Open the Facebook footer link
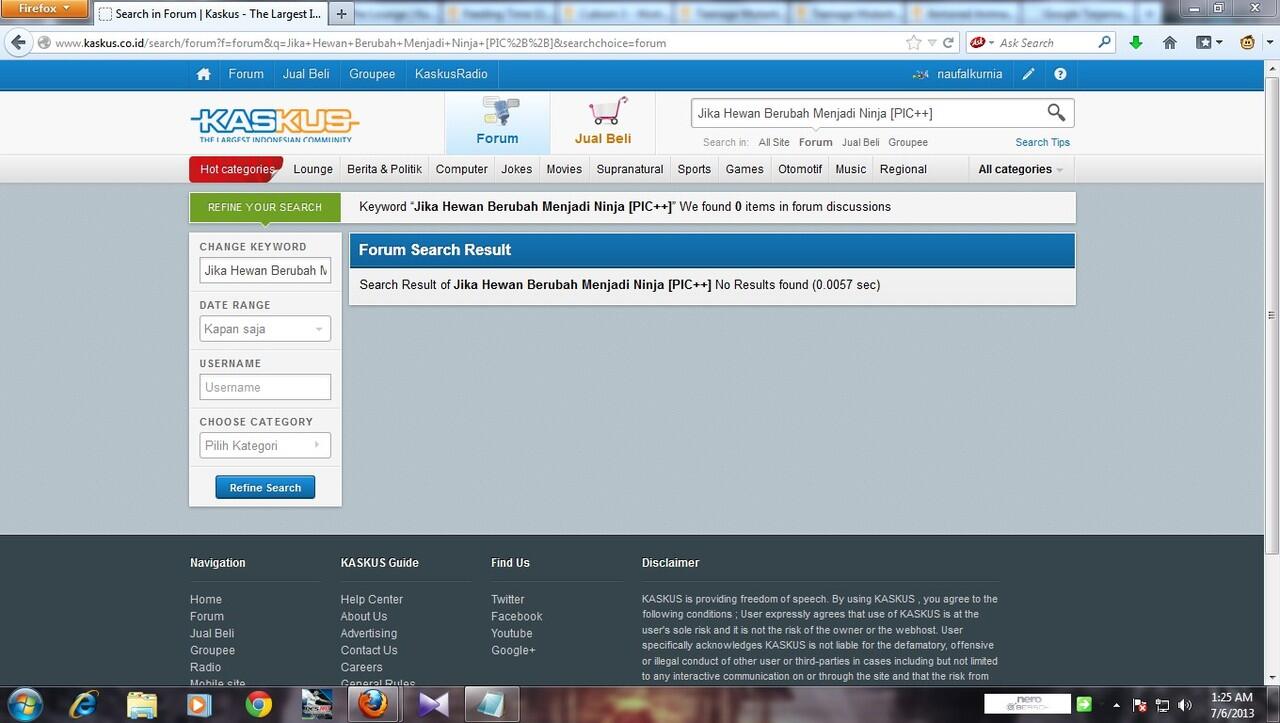 tap(516, 616)
